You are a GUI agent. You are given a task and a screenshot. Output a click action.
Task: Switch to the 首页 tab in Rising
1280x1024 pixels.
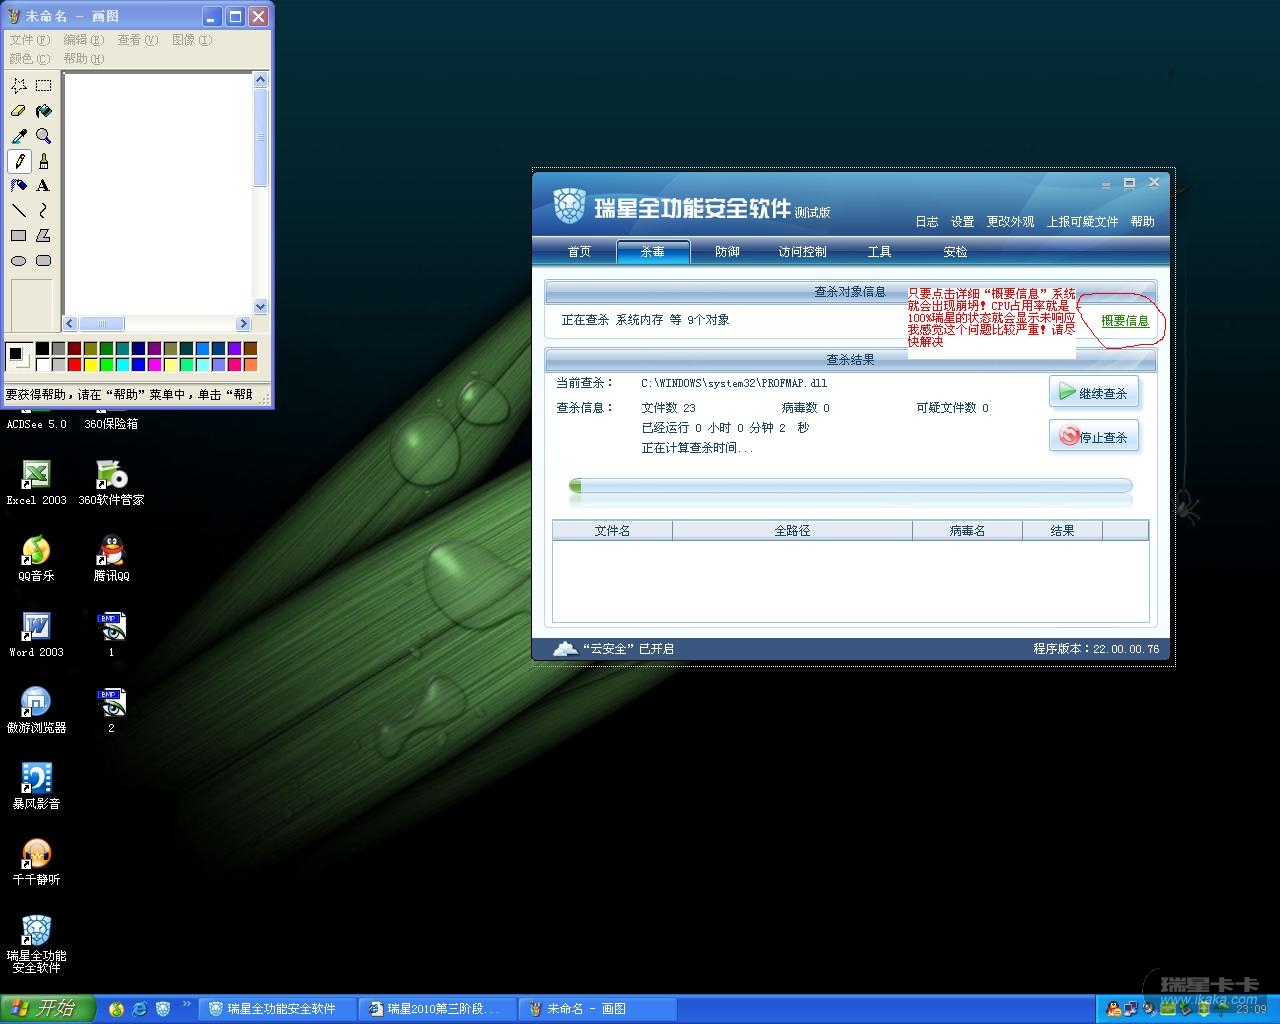[x=579, y=252]
